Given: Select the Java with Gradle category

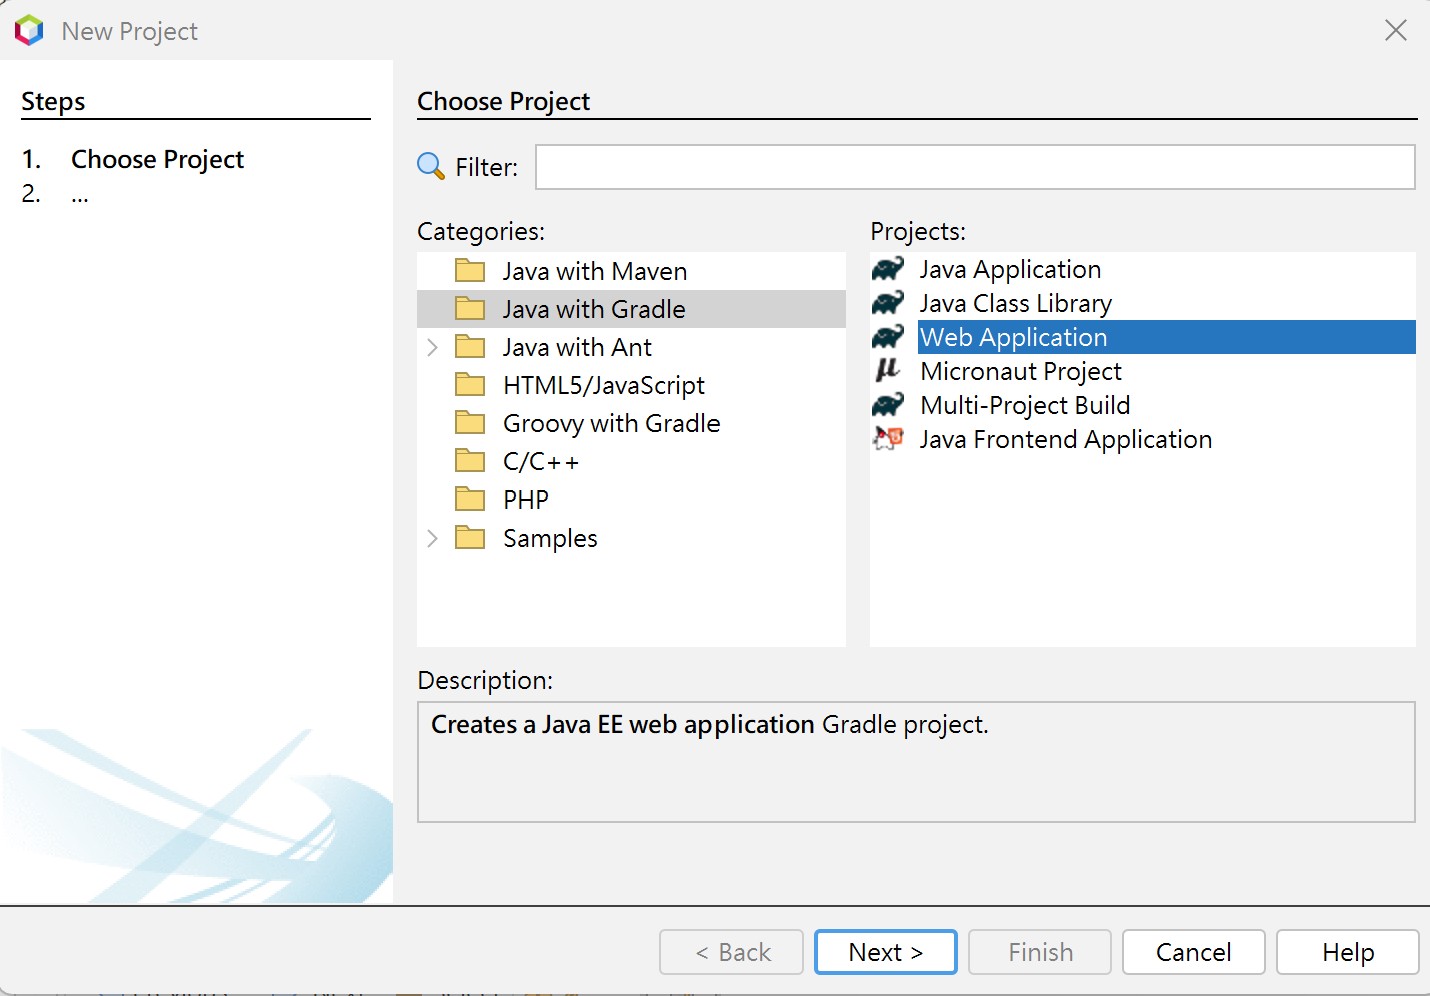Looking at the screenshot, I should tap(593, 309).
